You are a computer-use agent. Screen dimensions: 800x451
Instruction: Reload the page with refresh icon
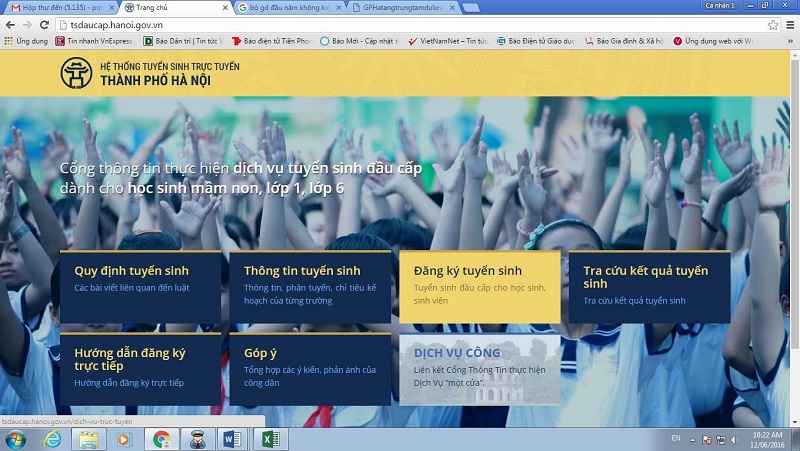click(44, 24)
